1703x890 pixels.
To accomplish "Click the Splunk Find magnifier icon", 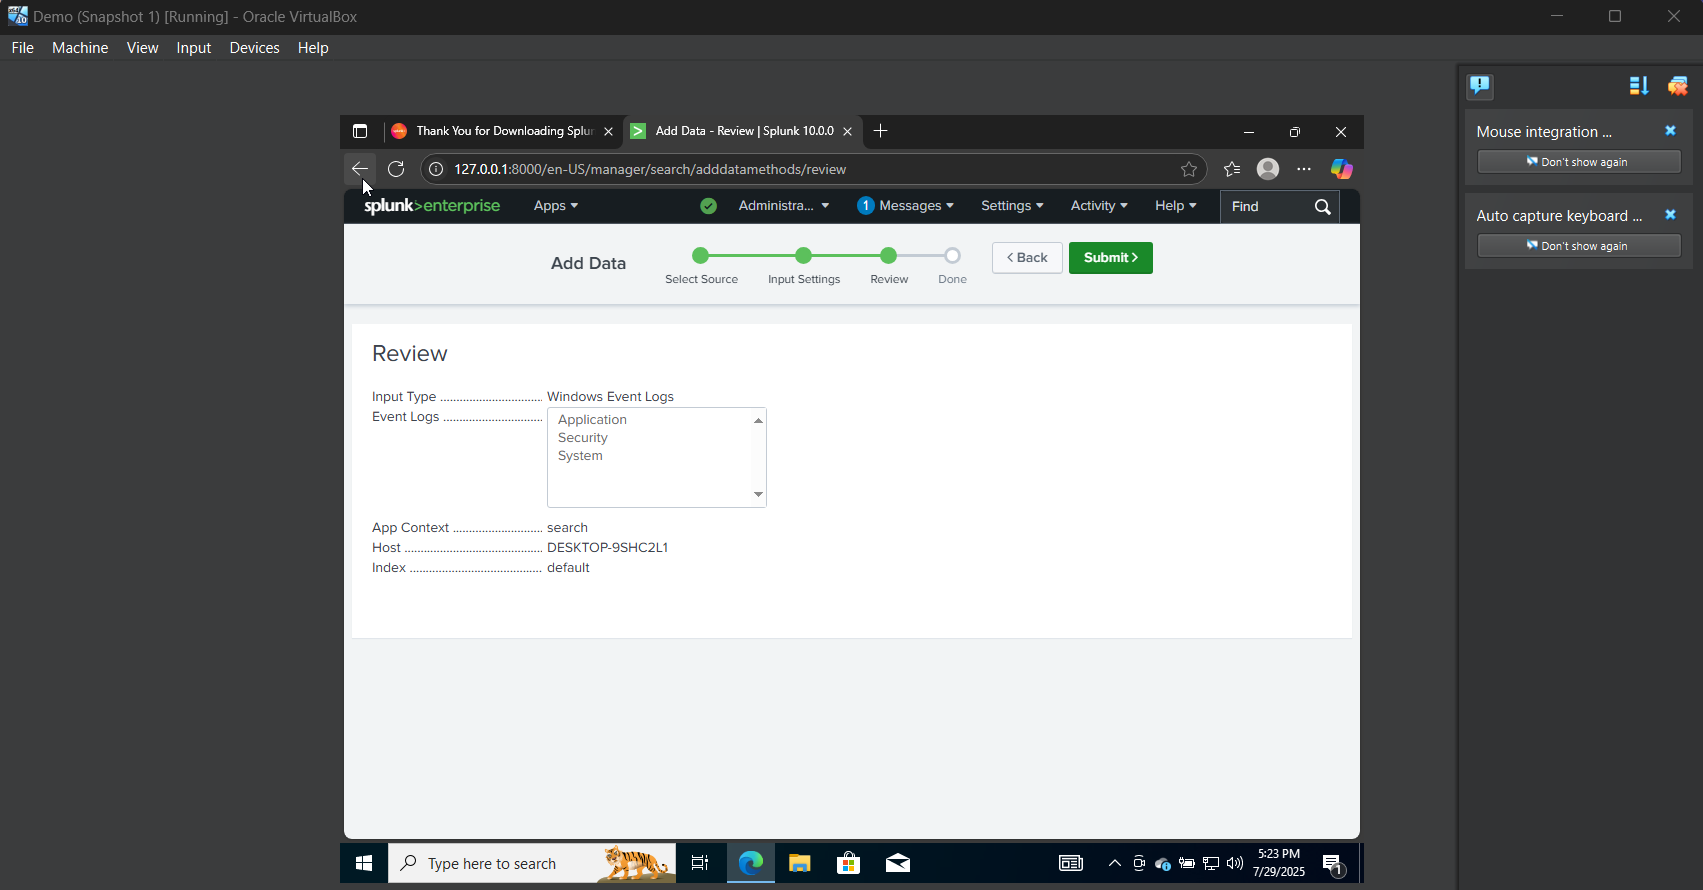I will pyautogui.click(x=1323, y=207).
